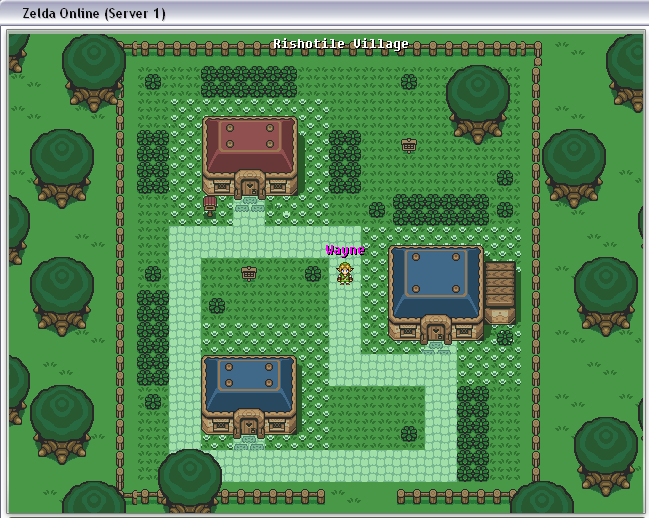Screen dimensions: 649x518
Task: Click the blue roof of the right house
Action: 435,281
